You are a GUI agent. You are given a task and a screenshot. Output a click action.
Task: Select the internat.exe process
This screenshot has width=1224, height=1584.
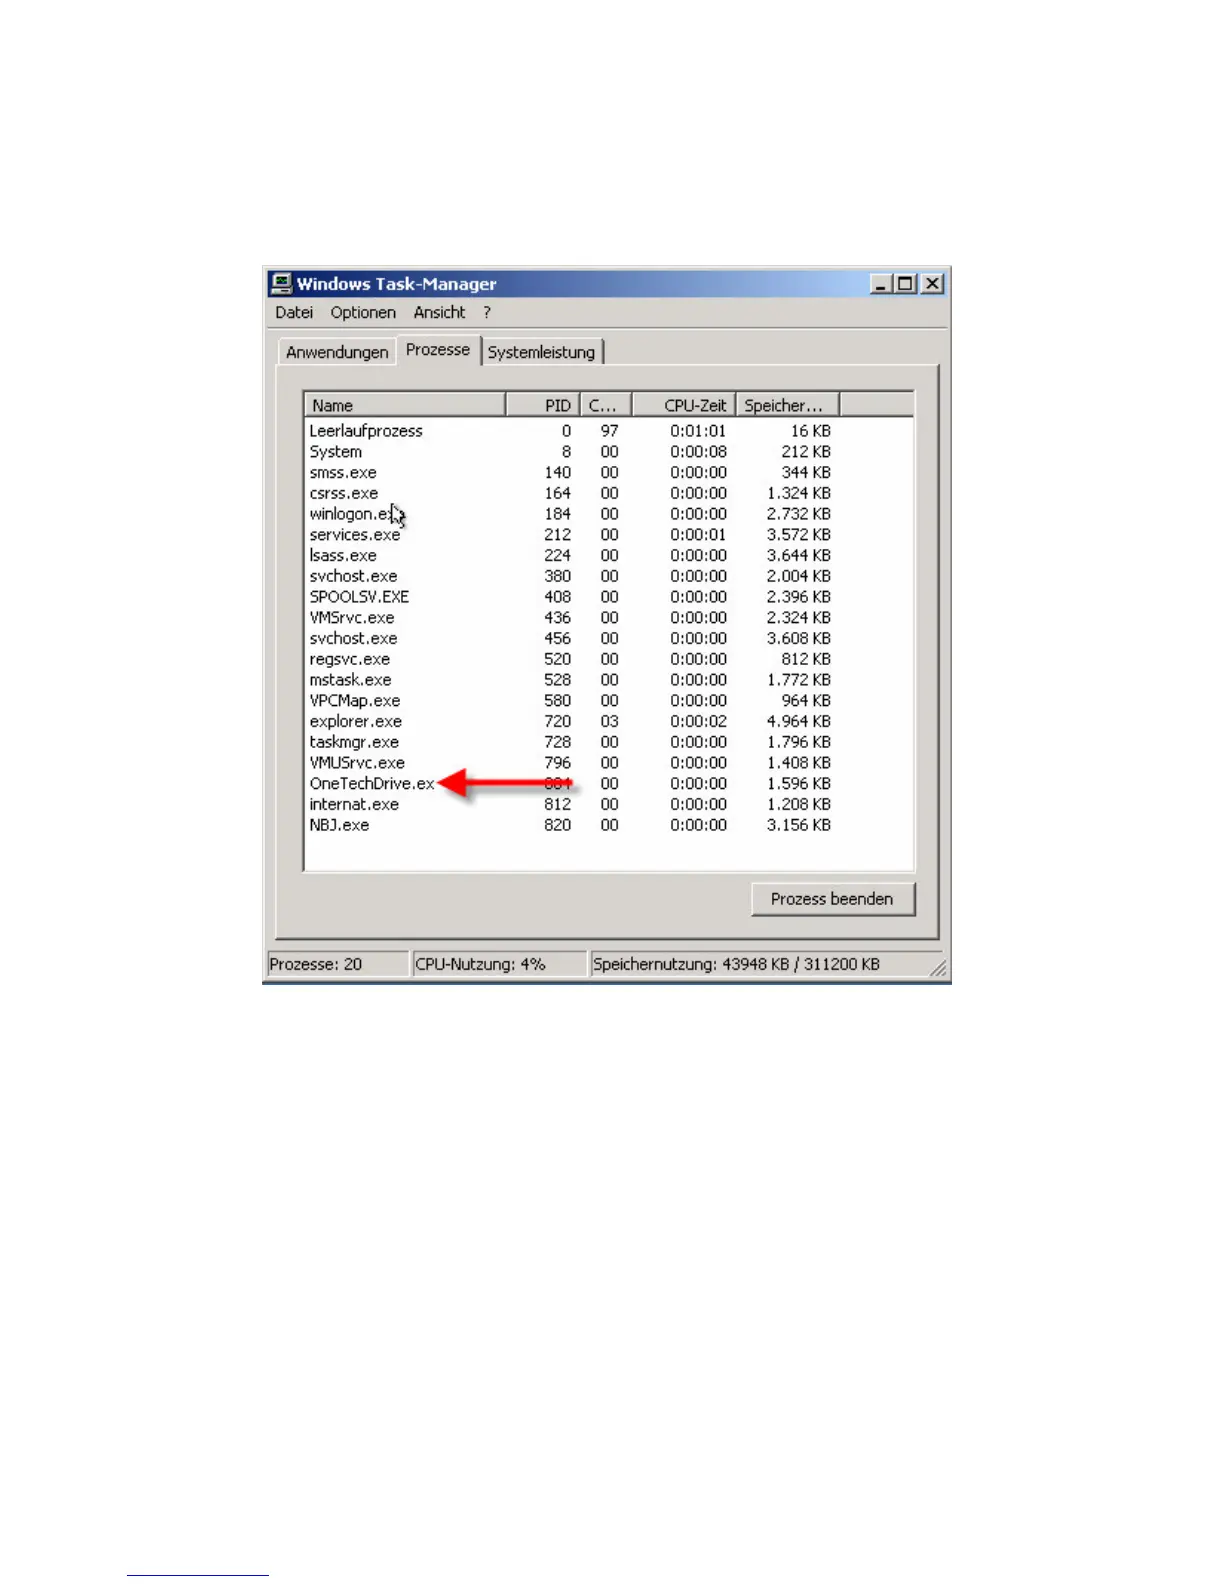[x=570, y=804]
